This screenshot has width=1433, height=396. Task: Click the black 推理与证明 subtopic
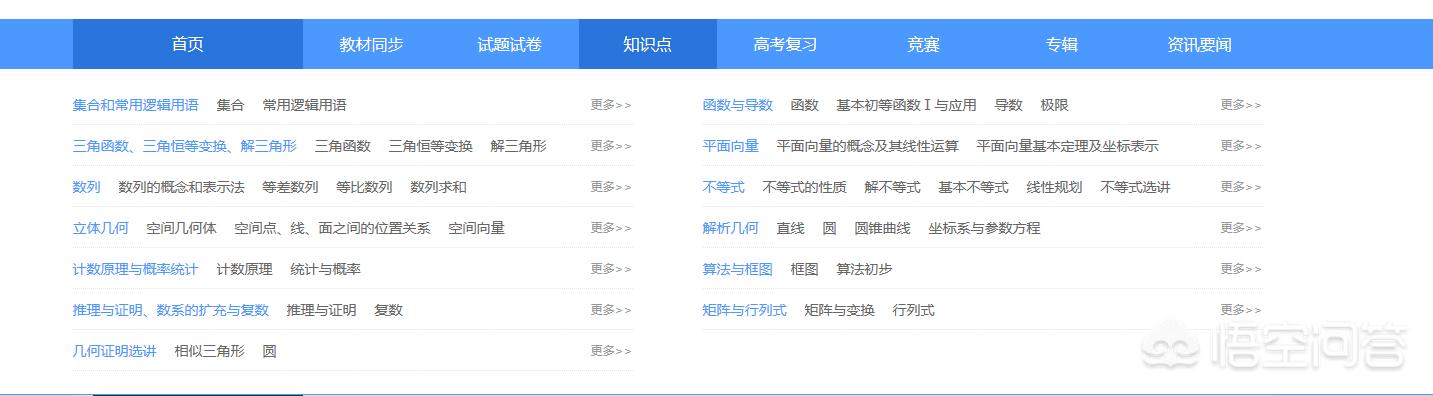pyautogui.click(x=322, y=310)
